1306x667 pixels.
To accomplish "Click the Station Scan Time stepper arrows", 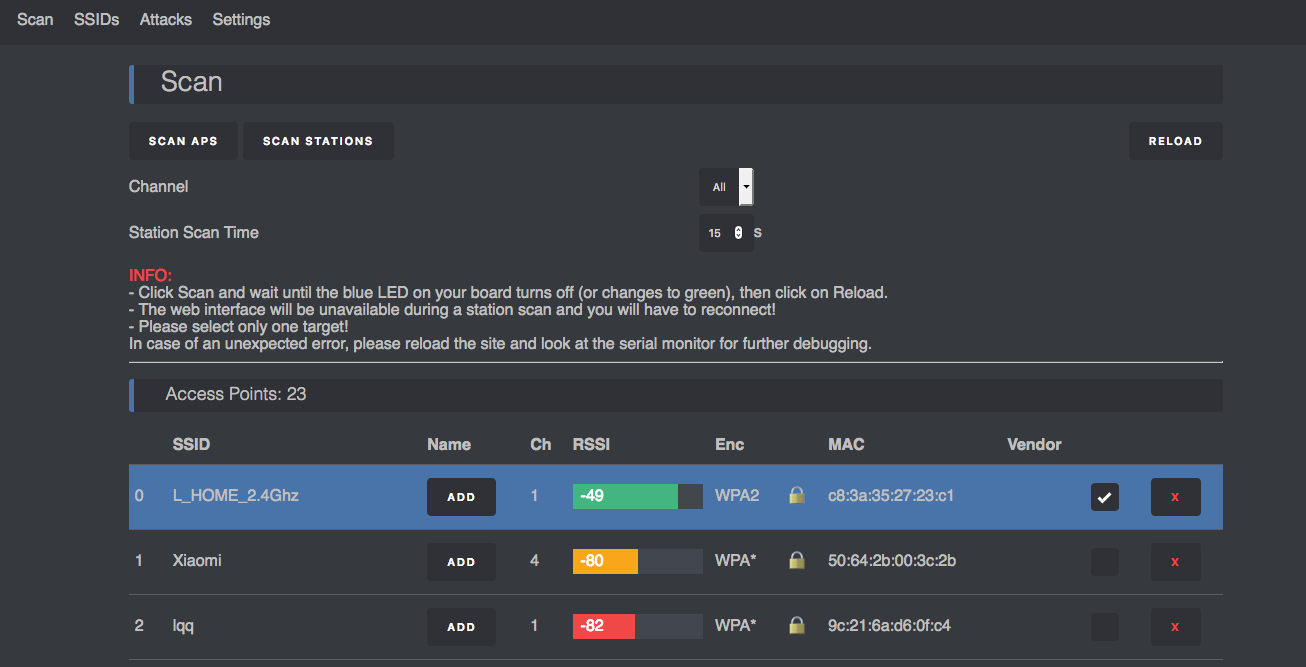I will click(738, 233).
